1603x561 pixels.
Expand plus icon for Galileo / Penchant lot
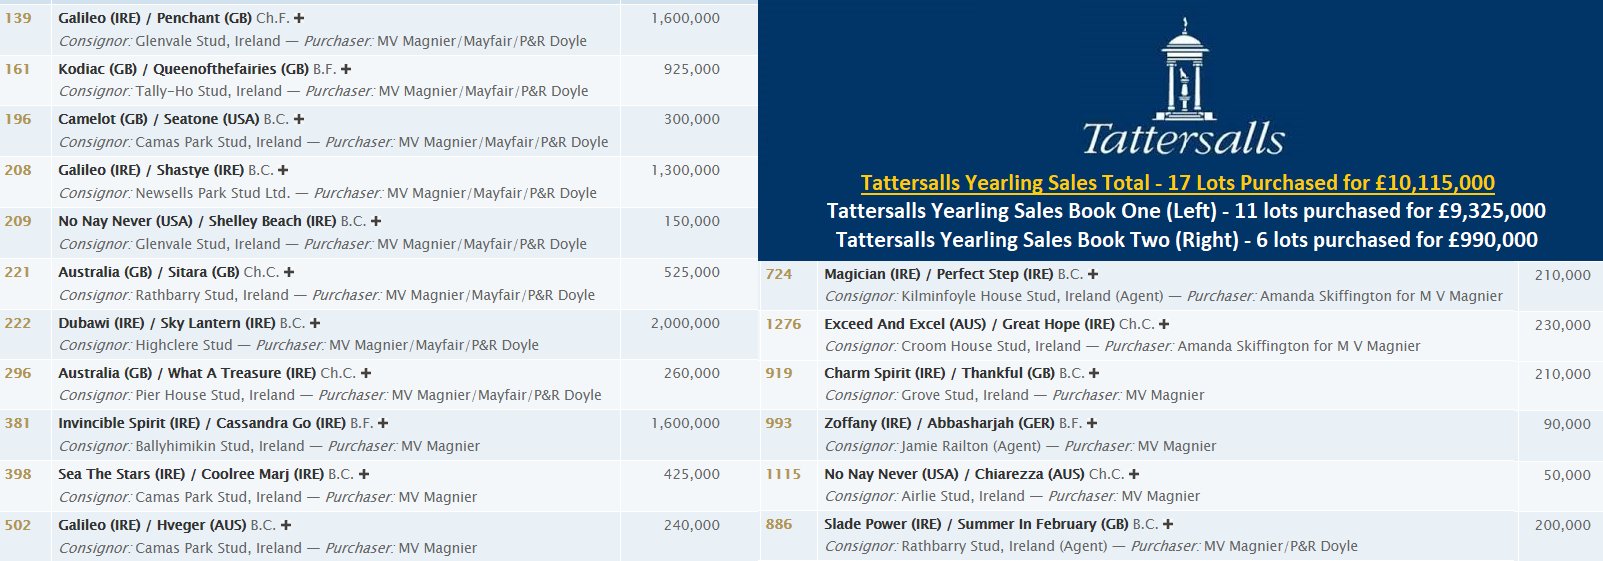pyautogui.click(x=299, y=19)
